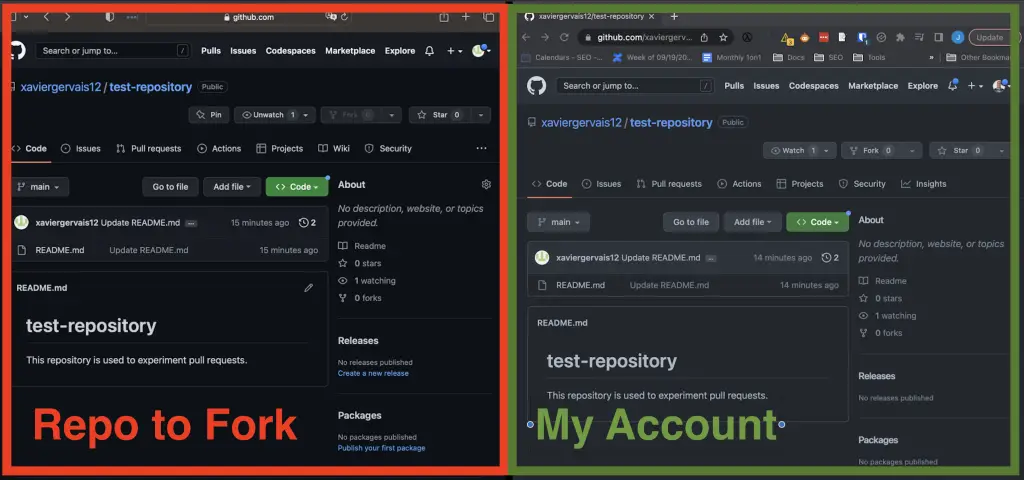Bookmark page with Chrome star icon
This screenshot has width=1024, height=480.
(x=723, y=38)
